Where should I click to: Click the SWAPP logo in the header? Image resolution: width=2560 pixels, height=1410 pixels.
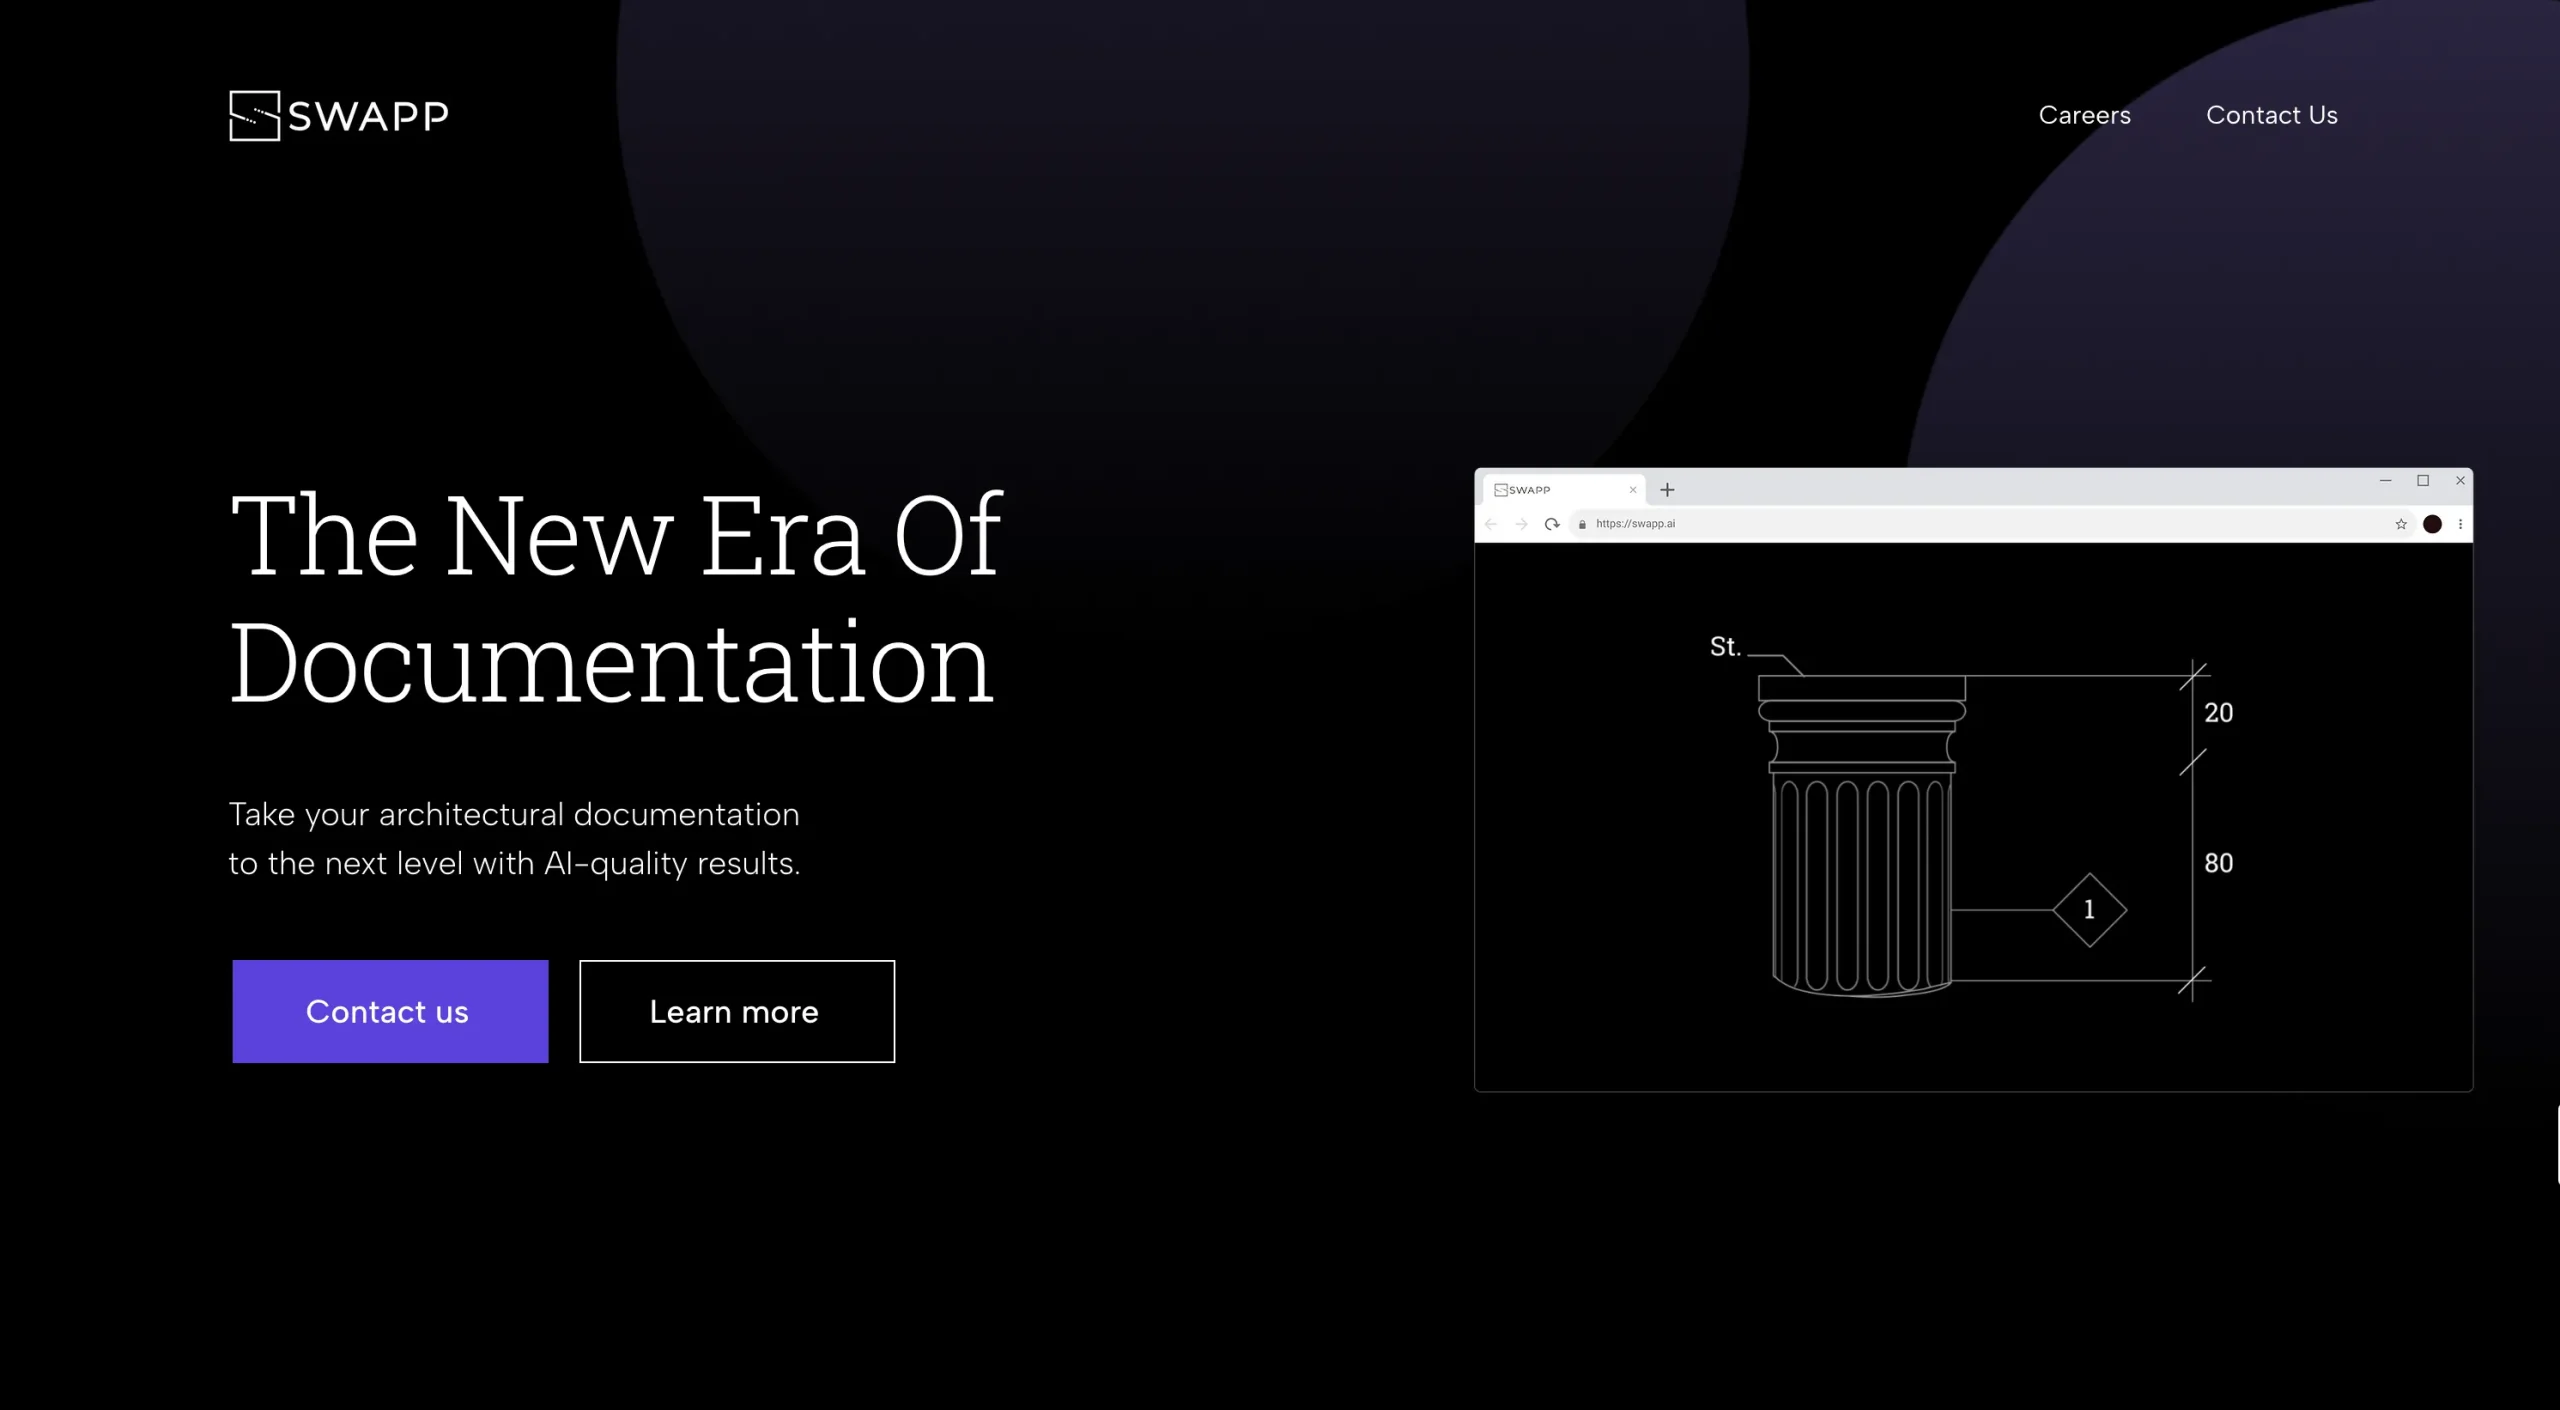coord(339,116)
